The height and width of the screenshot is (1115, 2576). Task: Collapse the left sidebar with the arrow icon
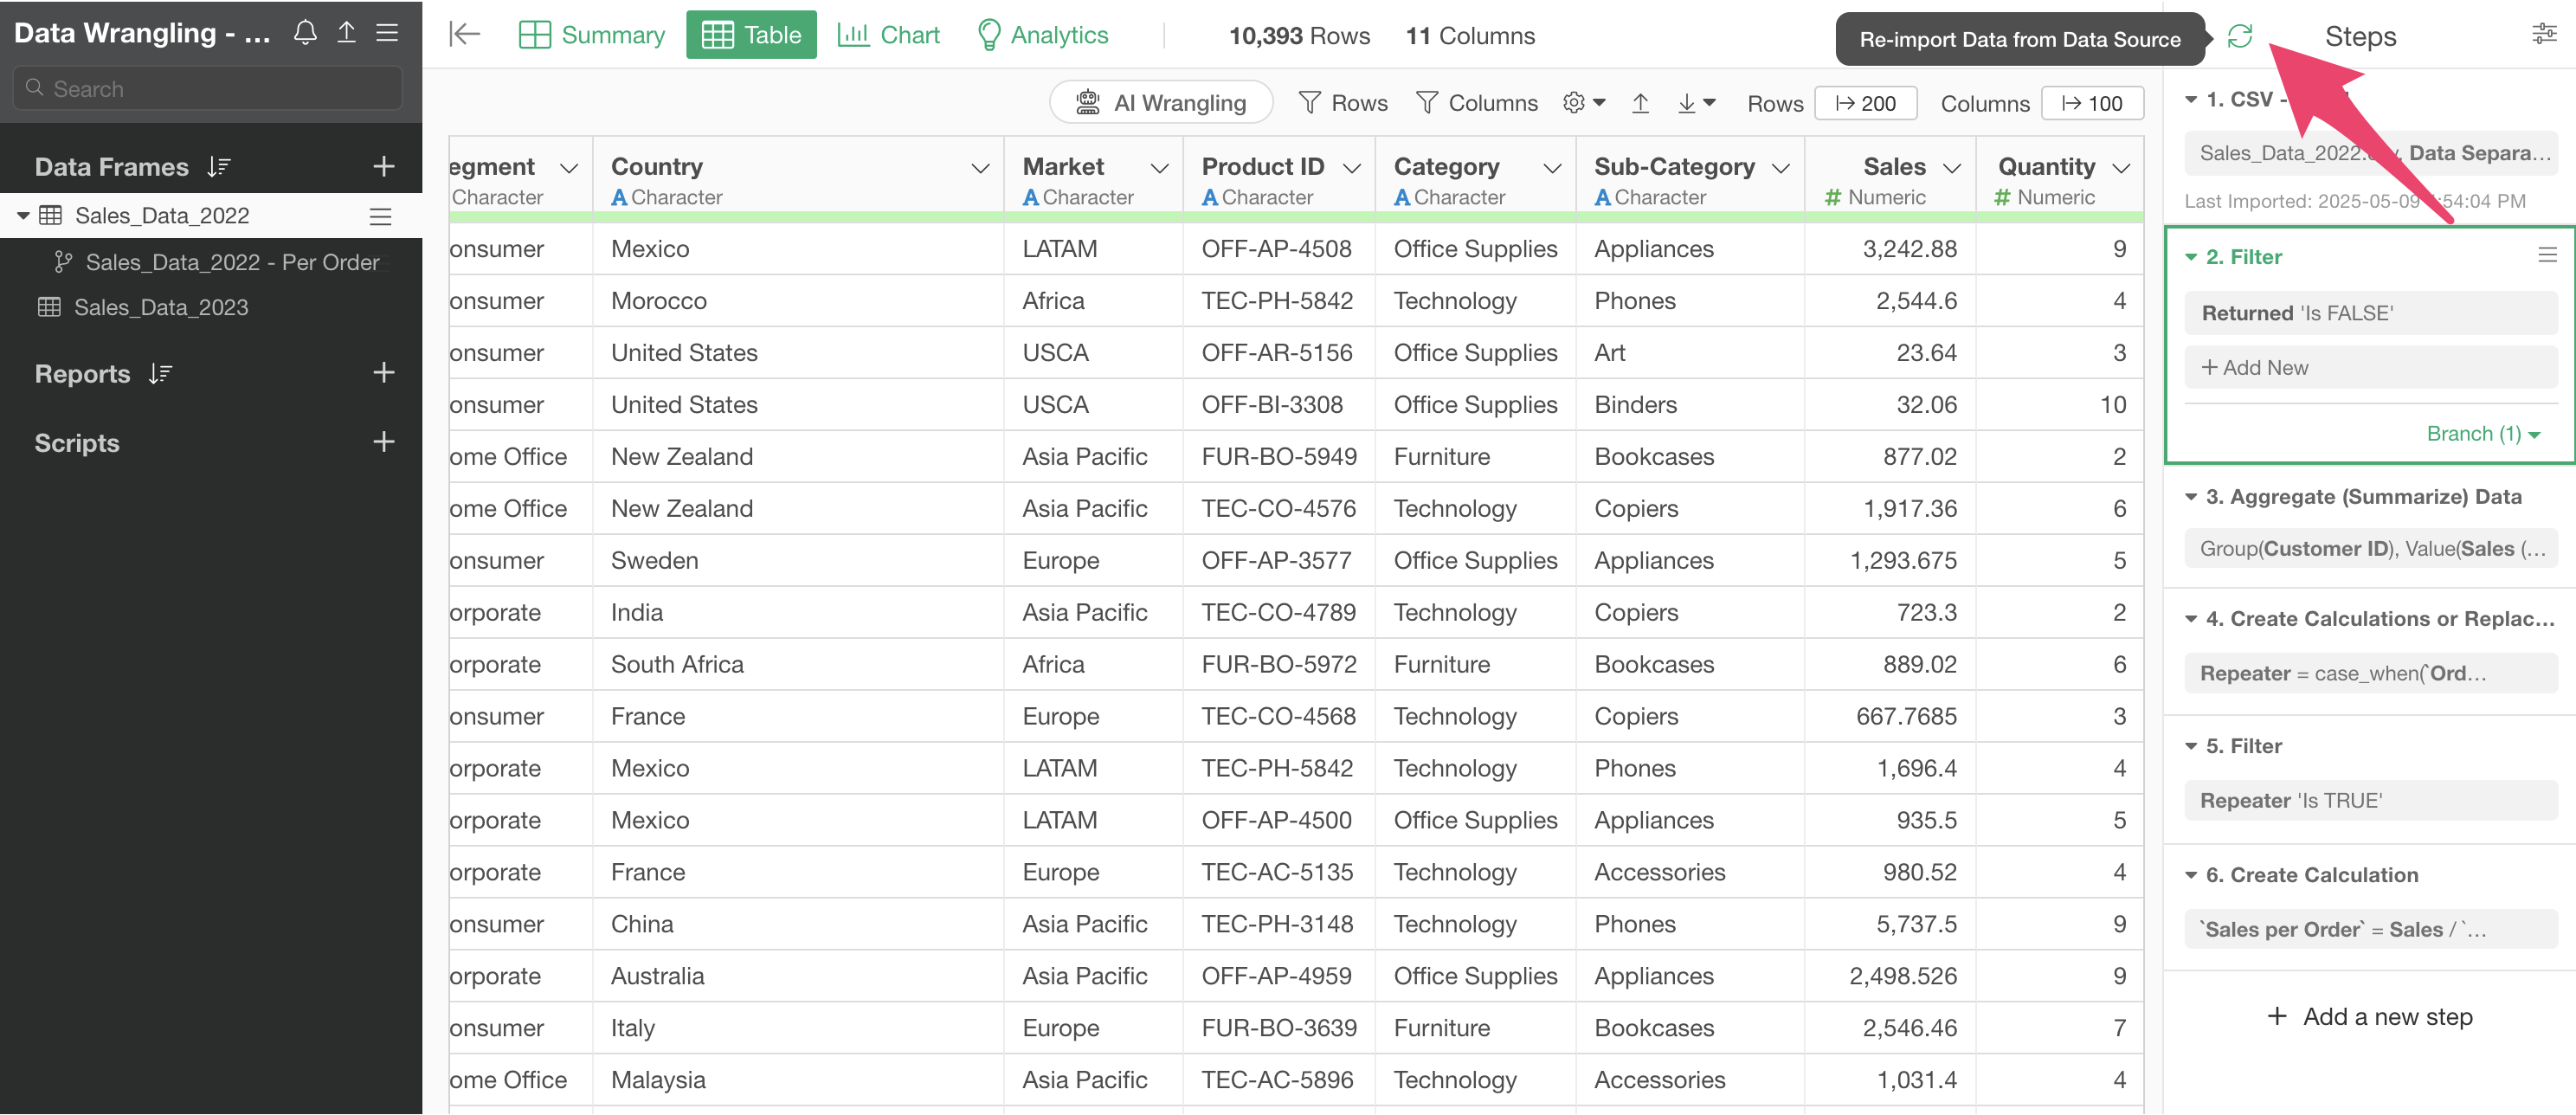point(465,35)
